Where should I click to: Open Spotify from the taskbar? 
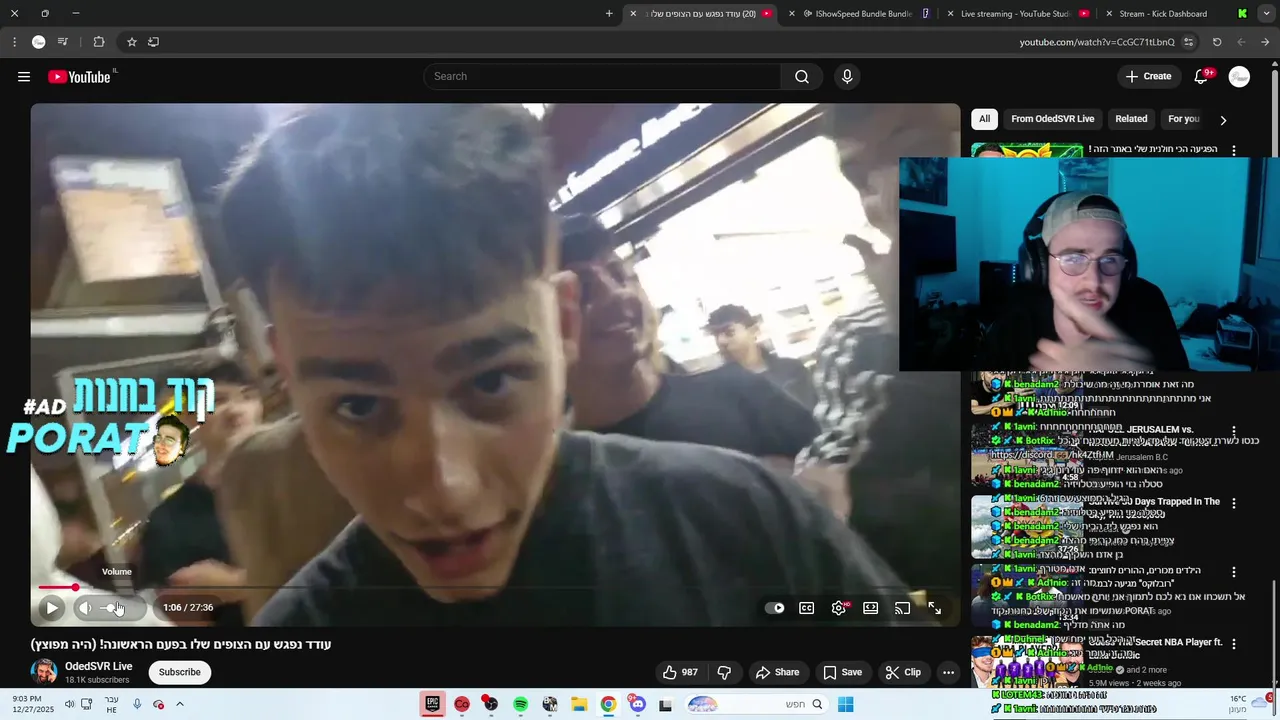tap(520, 705)
